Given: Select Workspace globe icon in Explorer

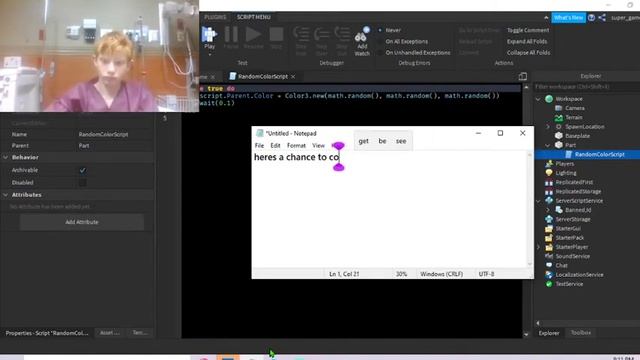Looking at the screenshot, I should pyautogui.click(x=549, y=99).
